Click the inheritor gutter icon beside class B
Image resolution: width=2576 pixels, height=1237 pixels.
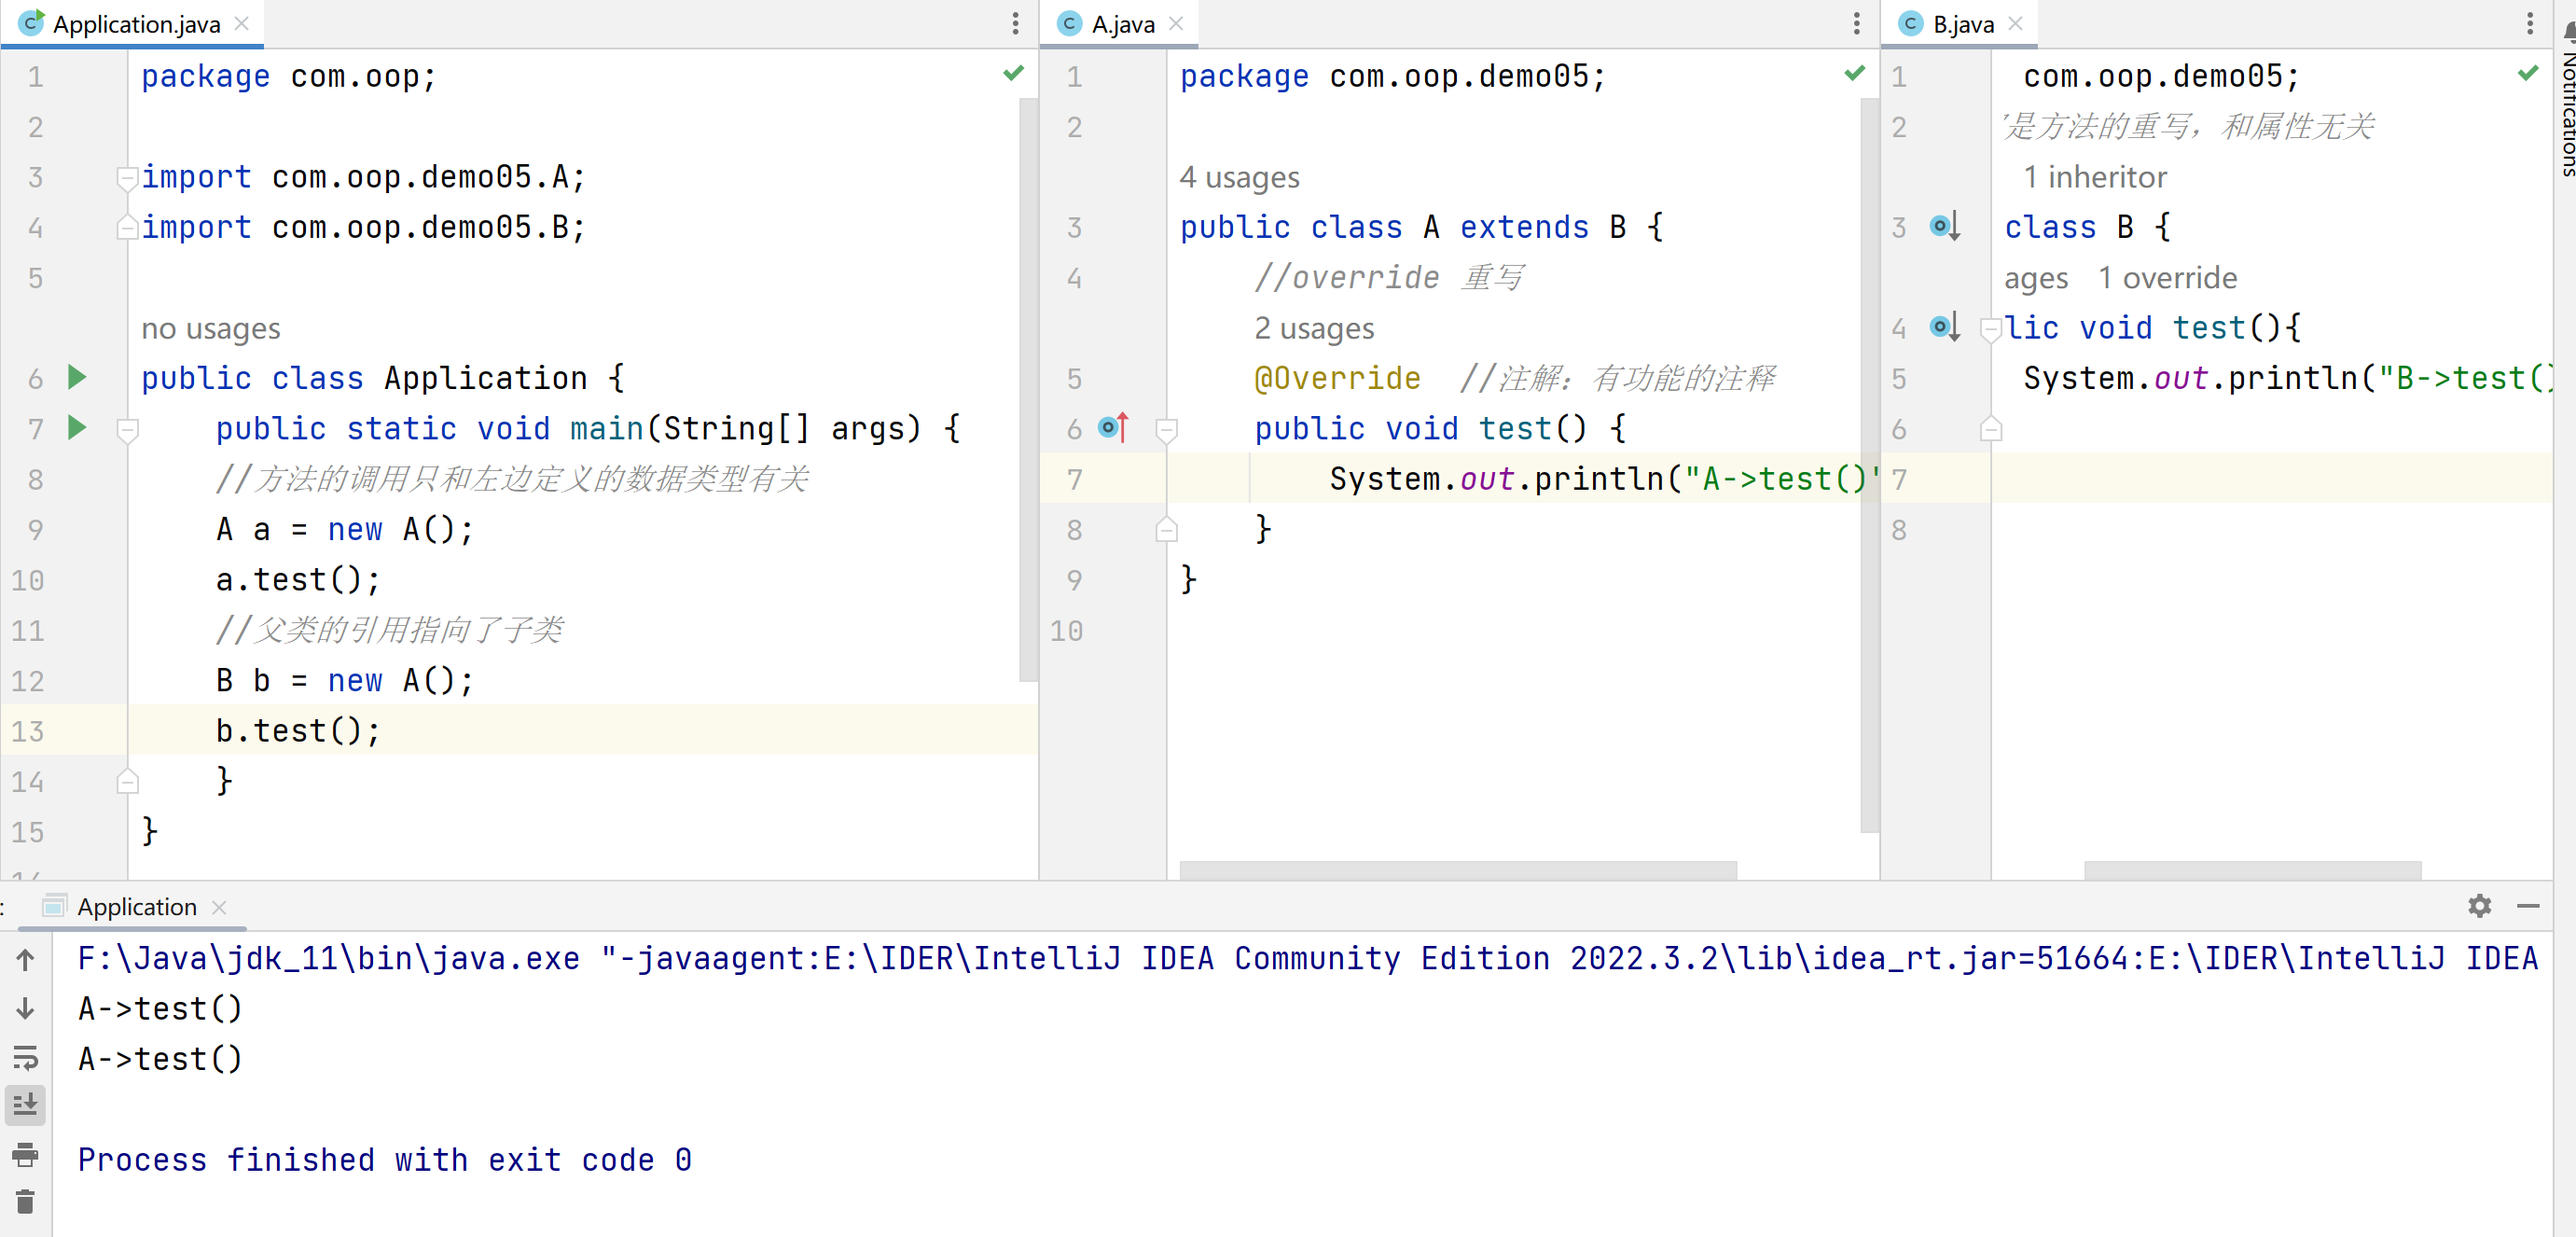point(1943,227)
